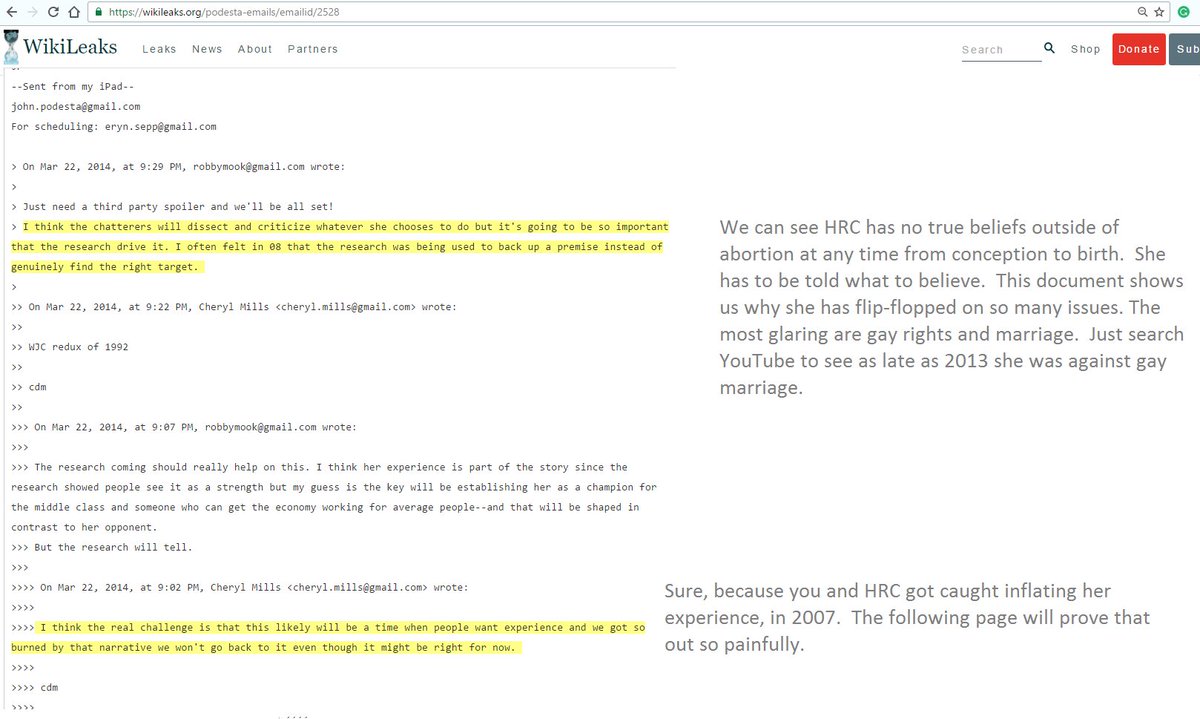Visit the Shop link
This screenshot has height=719, width=1200.
1085,49
